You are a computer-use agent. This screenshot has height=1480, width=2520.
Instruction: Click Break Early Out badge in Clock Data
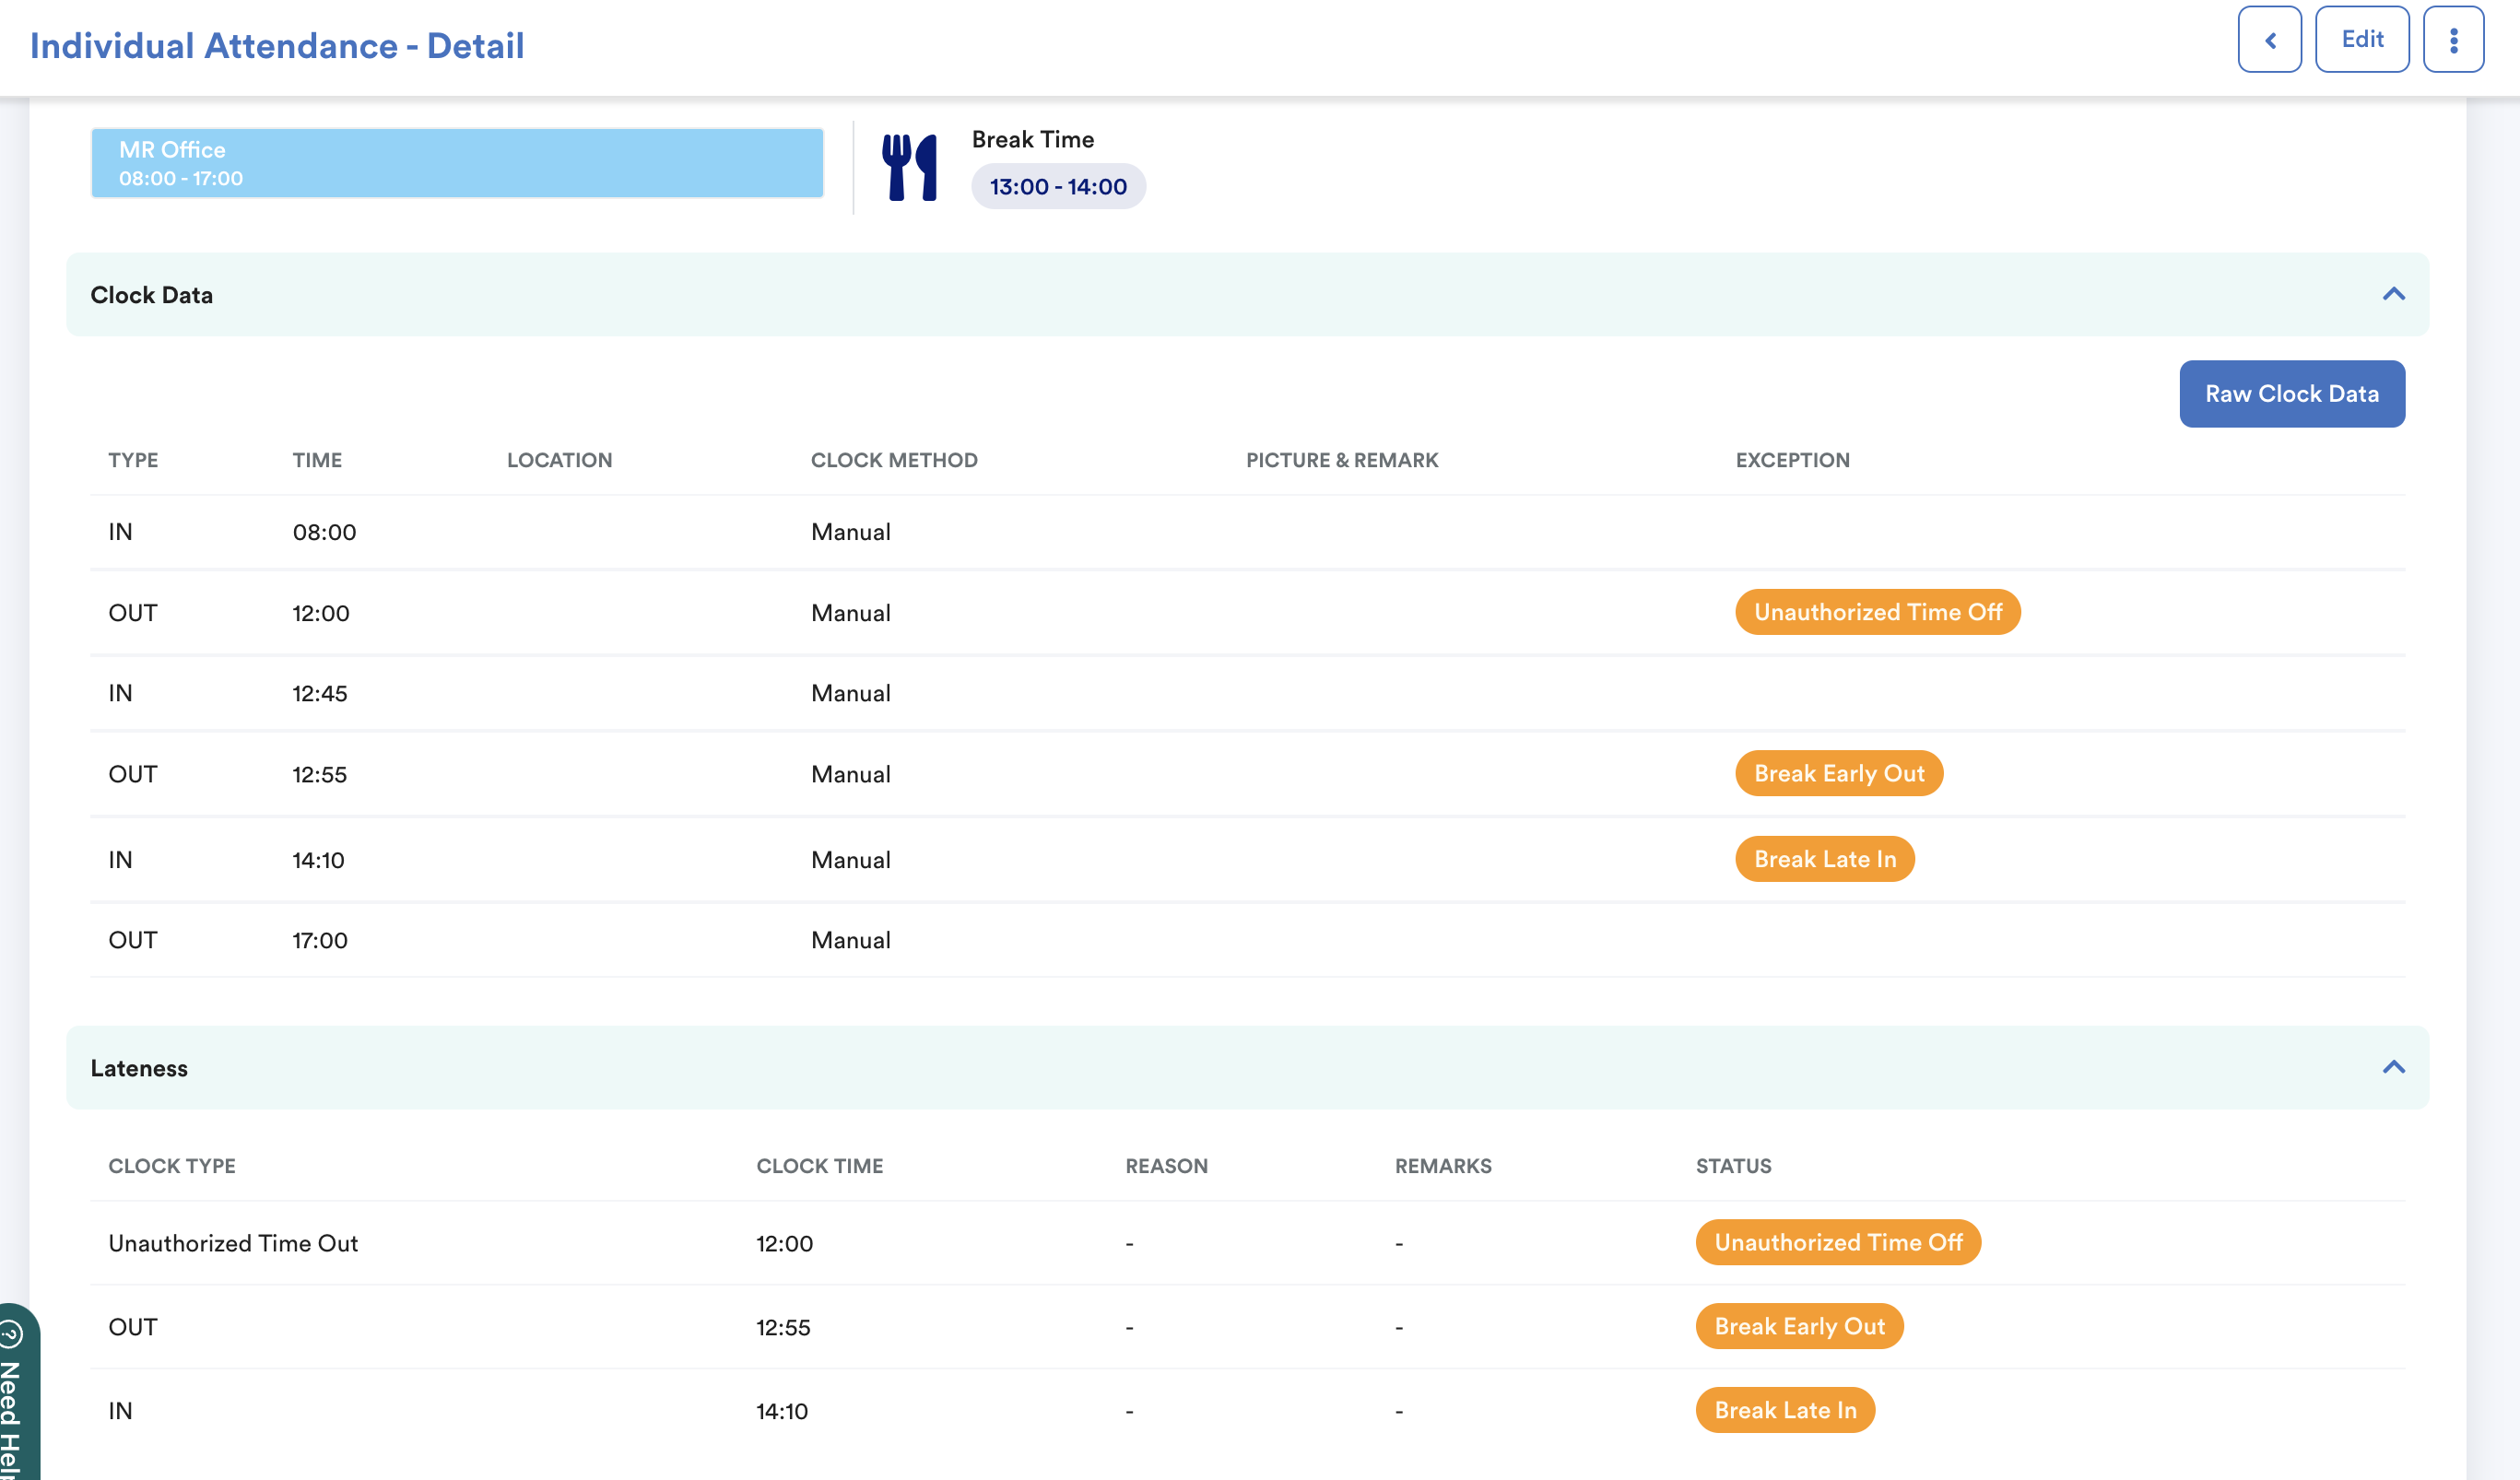coord(1838,774)
